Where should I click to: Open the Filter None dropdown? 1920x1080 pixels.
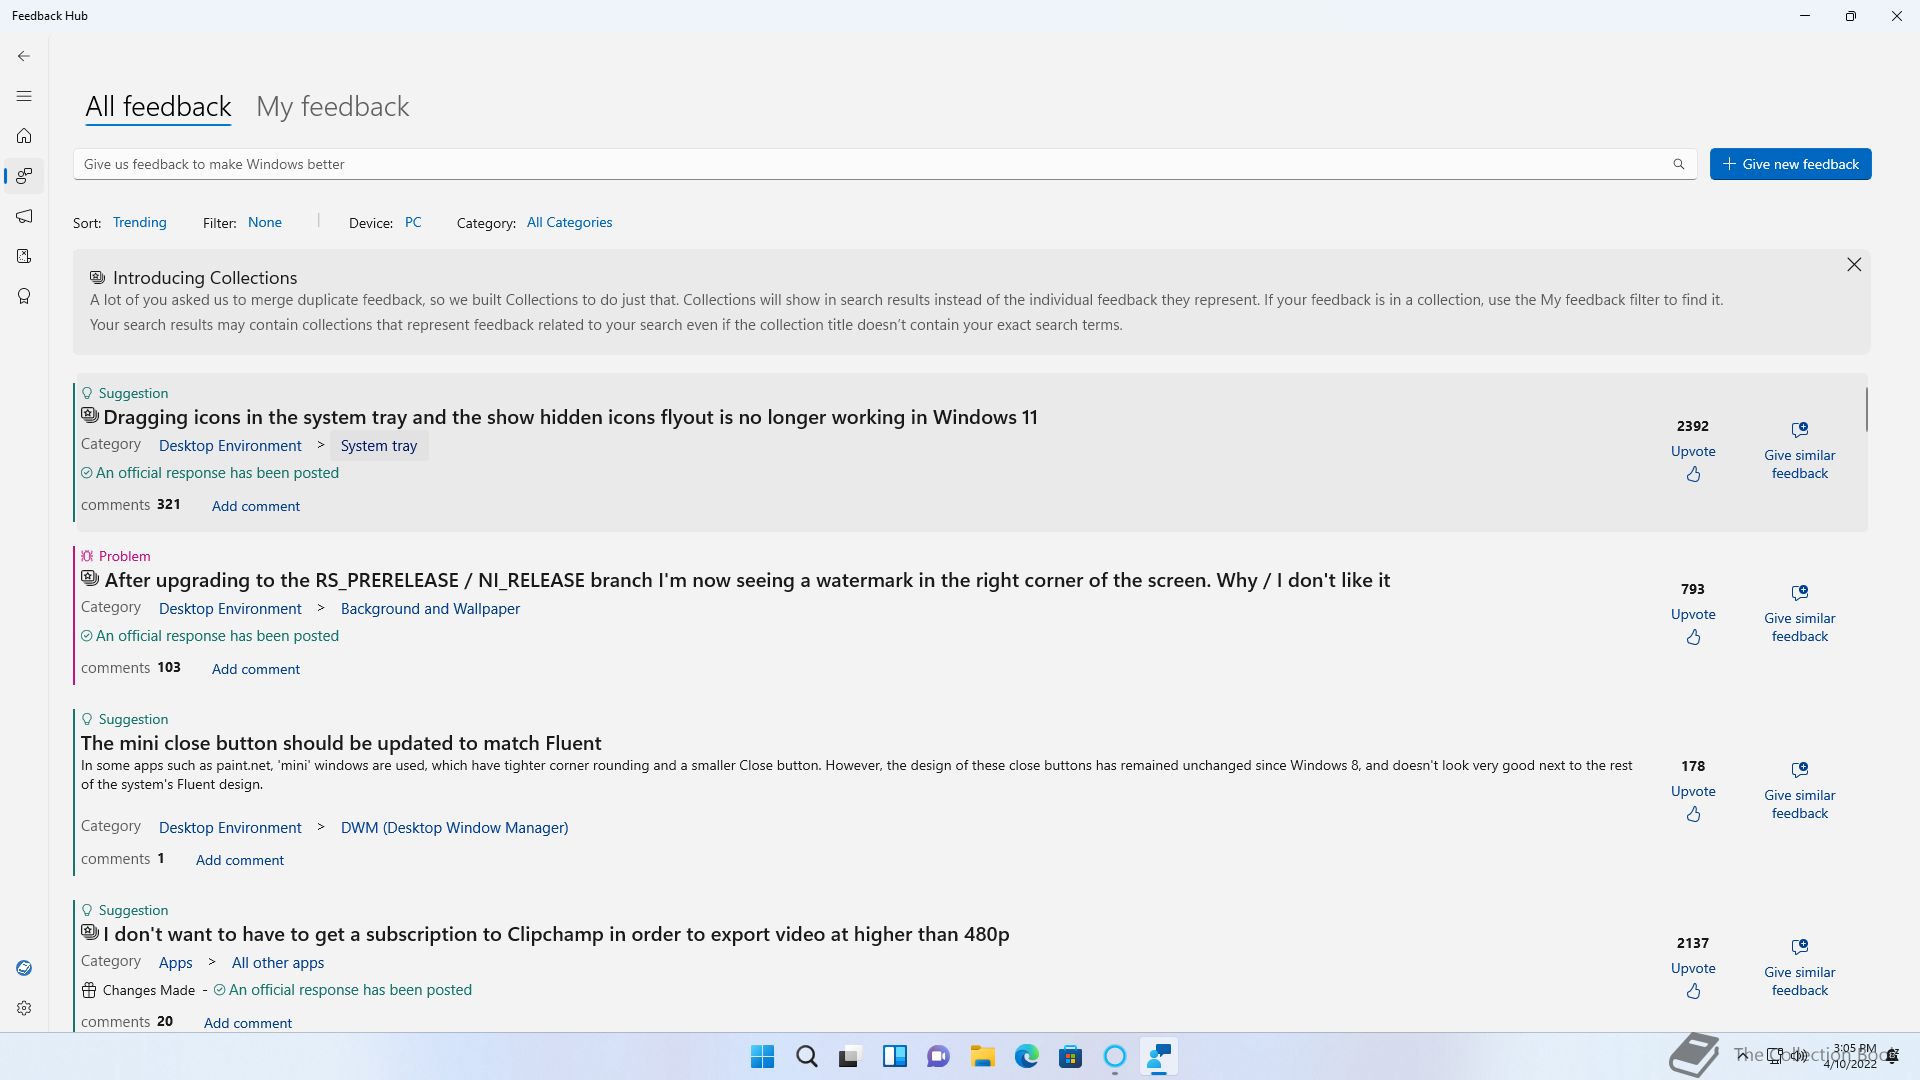(x=265, y=222)
